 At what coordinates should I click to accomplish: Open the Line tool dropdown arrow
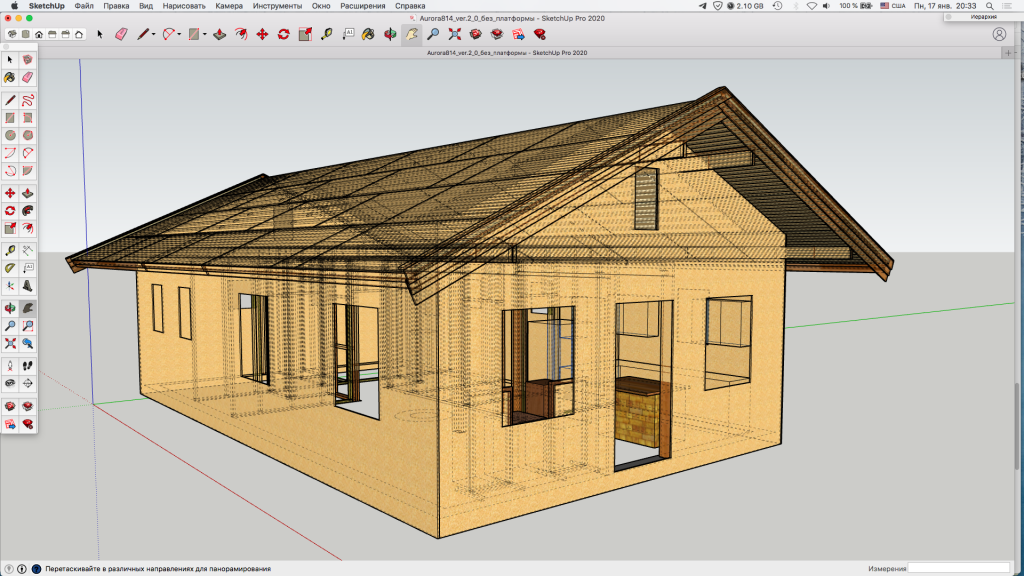[x=154, y=34]
